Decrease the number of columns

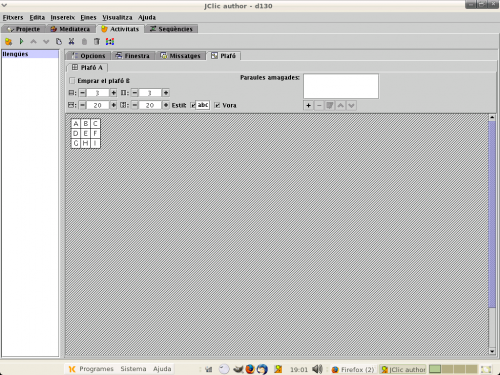(x=134, y=93)
